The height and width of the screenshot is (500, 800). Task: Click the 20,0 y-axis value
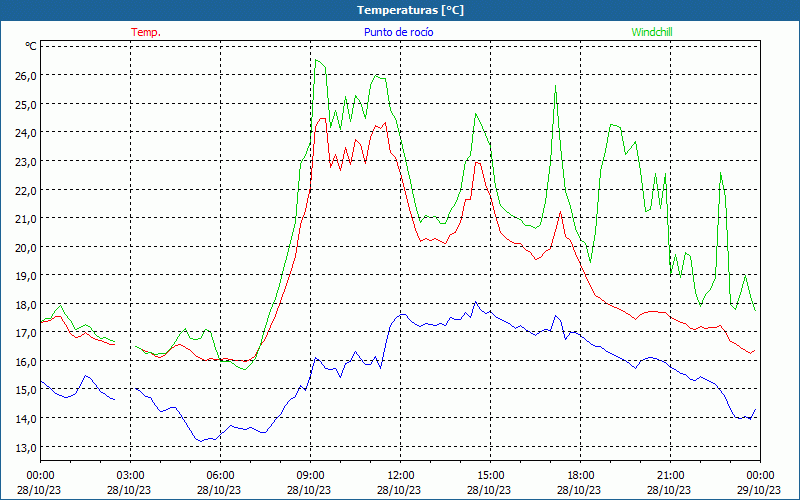26,247
